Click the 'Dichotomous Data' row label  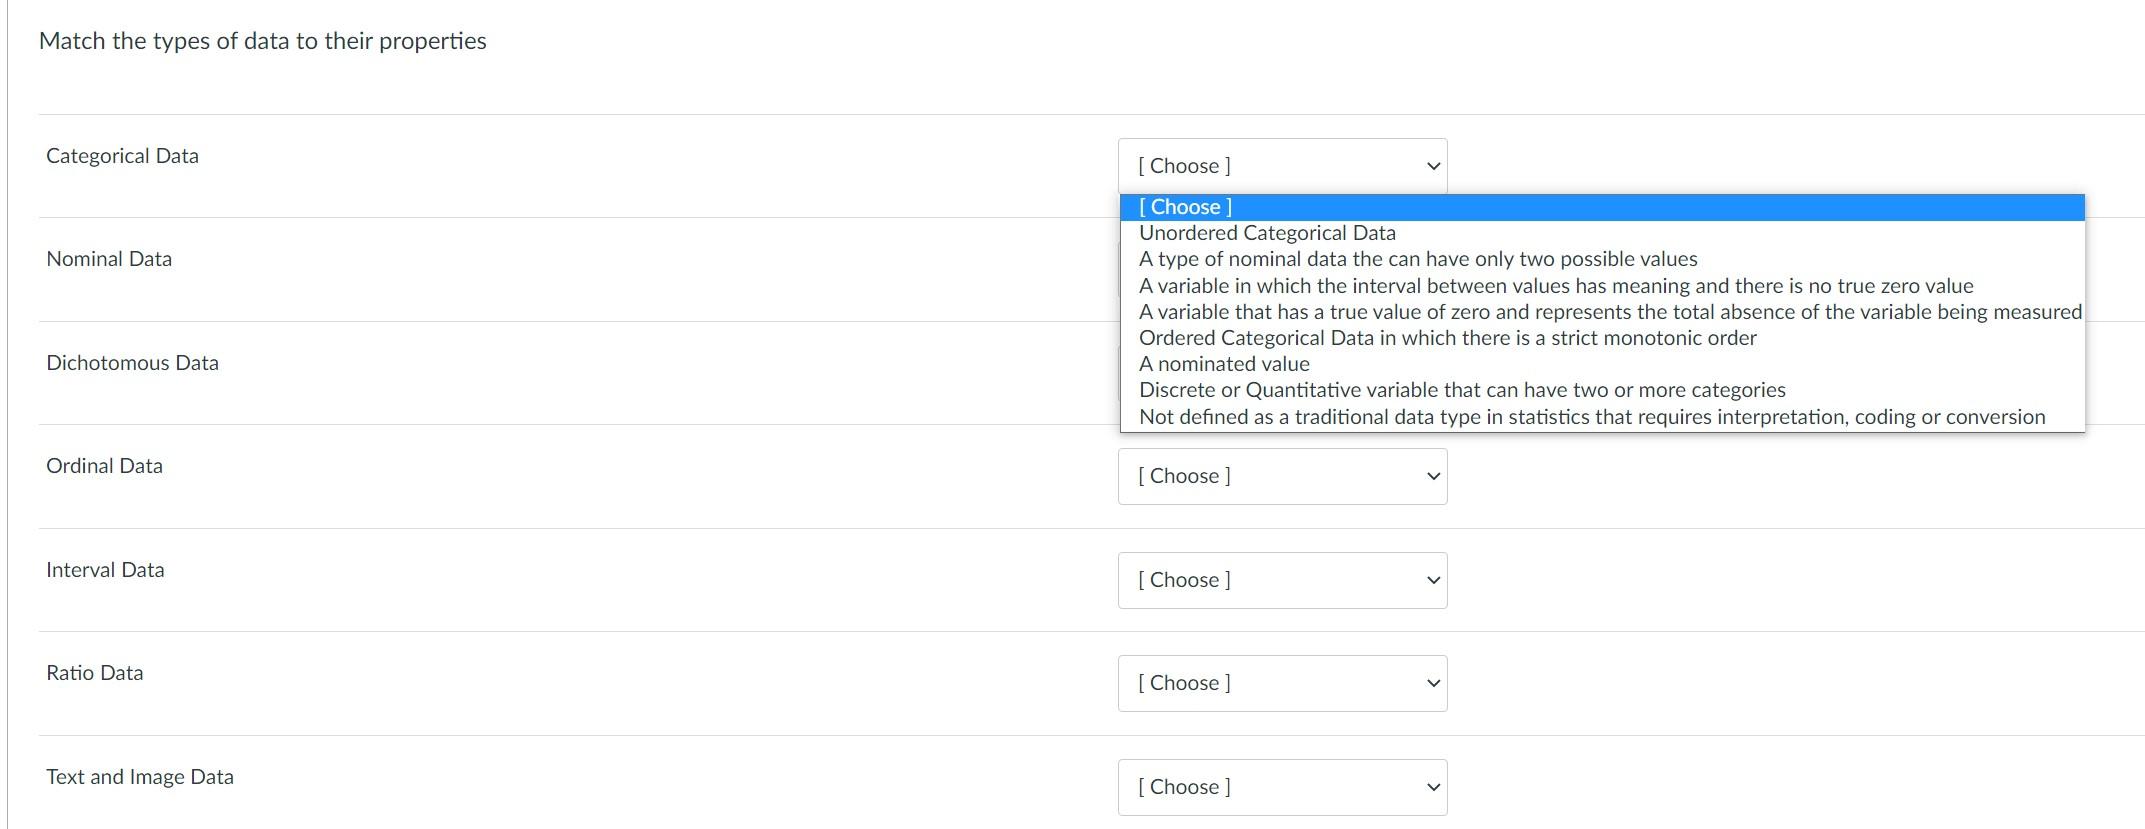[132, 363]
